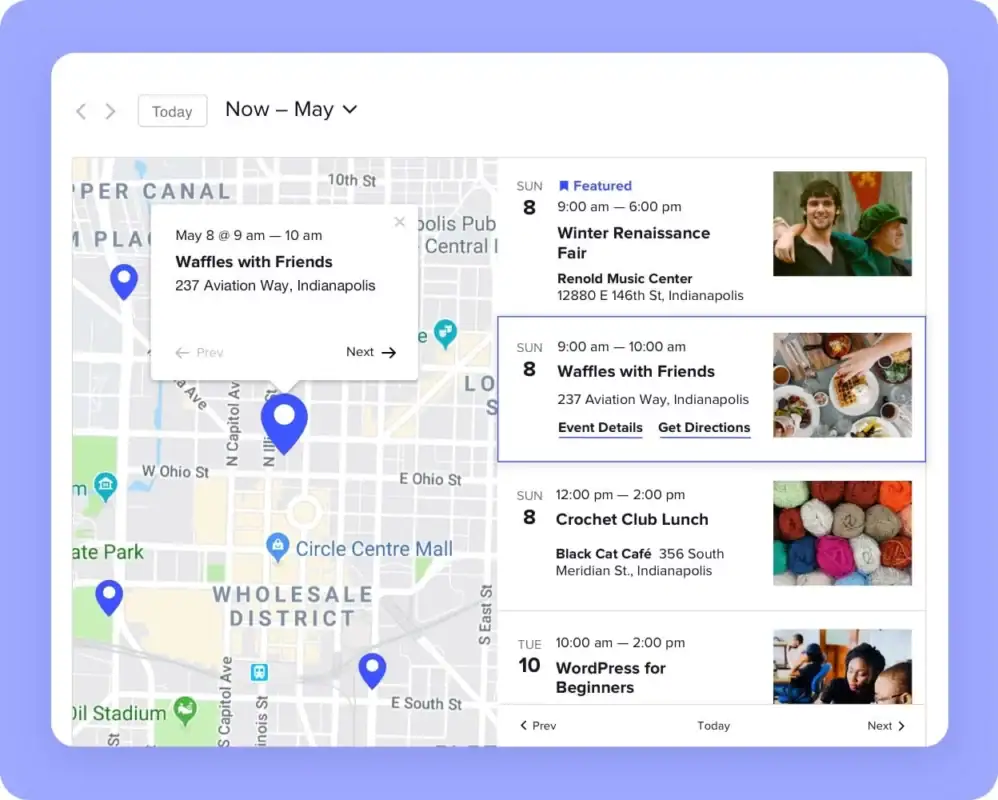Click the transit station marker icon

click(x=259, y=672)
